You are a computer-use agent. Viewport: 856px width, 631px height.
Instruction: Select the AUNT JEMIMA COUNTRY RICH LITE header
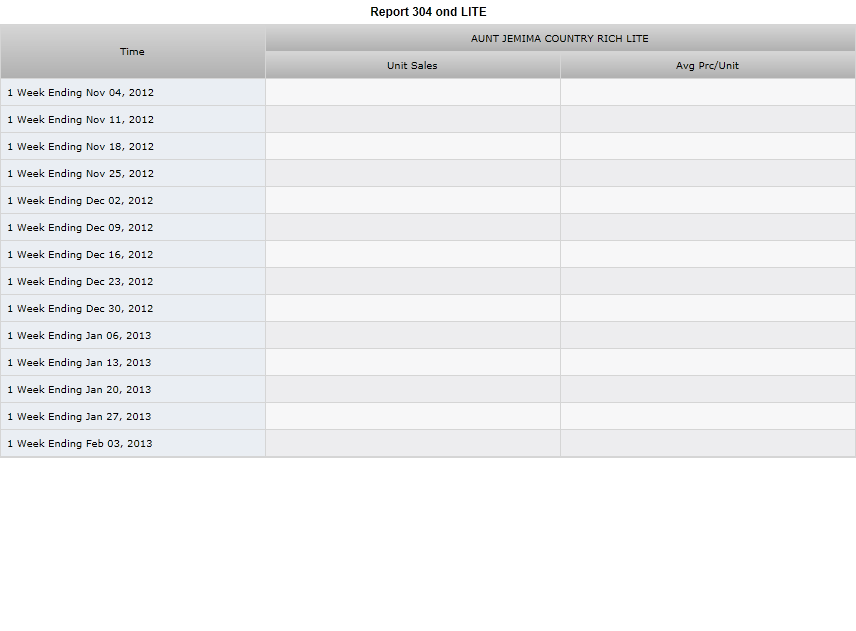560,38
